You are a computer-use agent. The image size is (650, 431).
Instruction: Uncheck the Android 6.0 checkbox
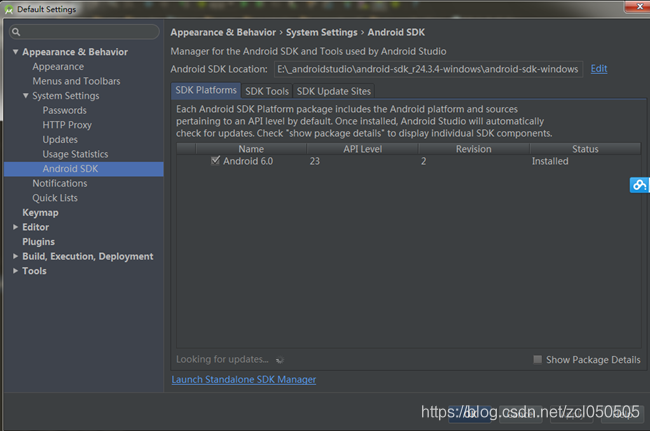coord(215,160)
